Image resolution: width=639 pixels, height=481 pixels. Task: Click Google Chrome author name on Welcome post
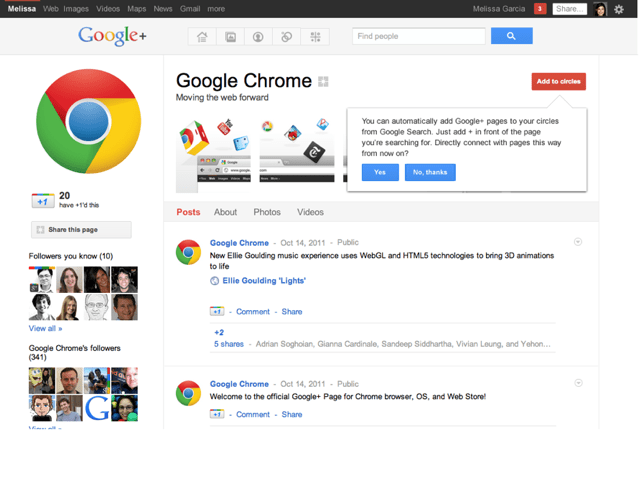[239, 384]
